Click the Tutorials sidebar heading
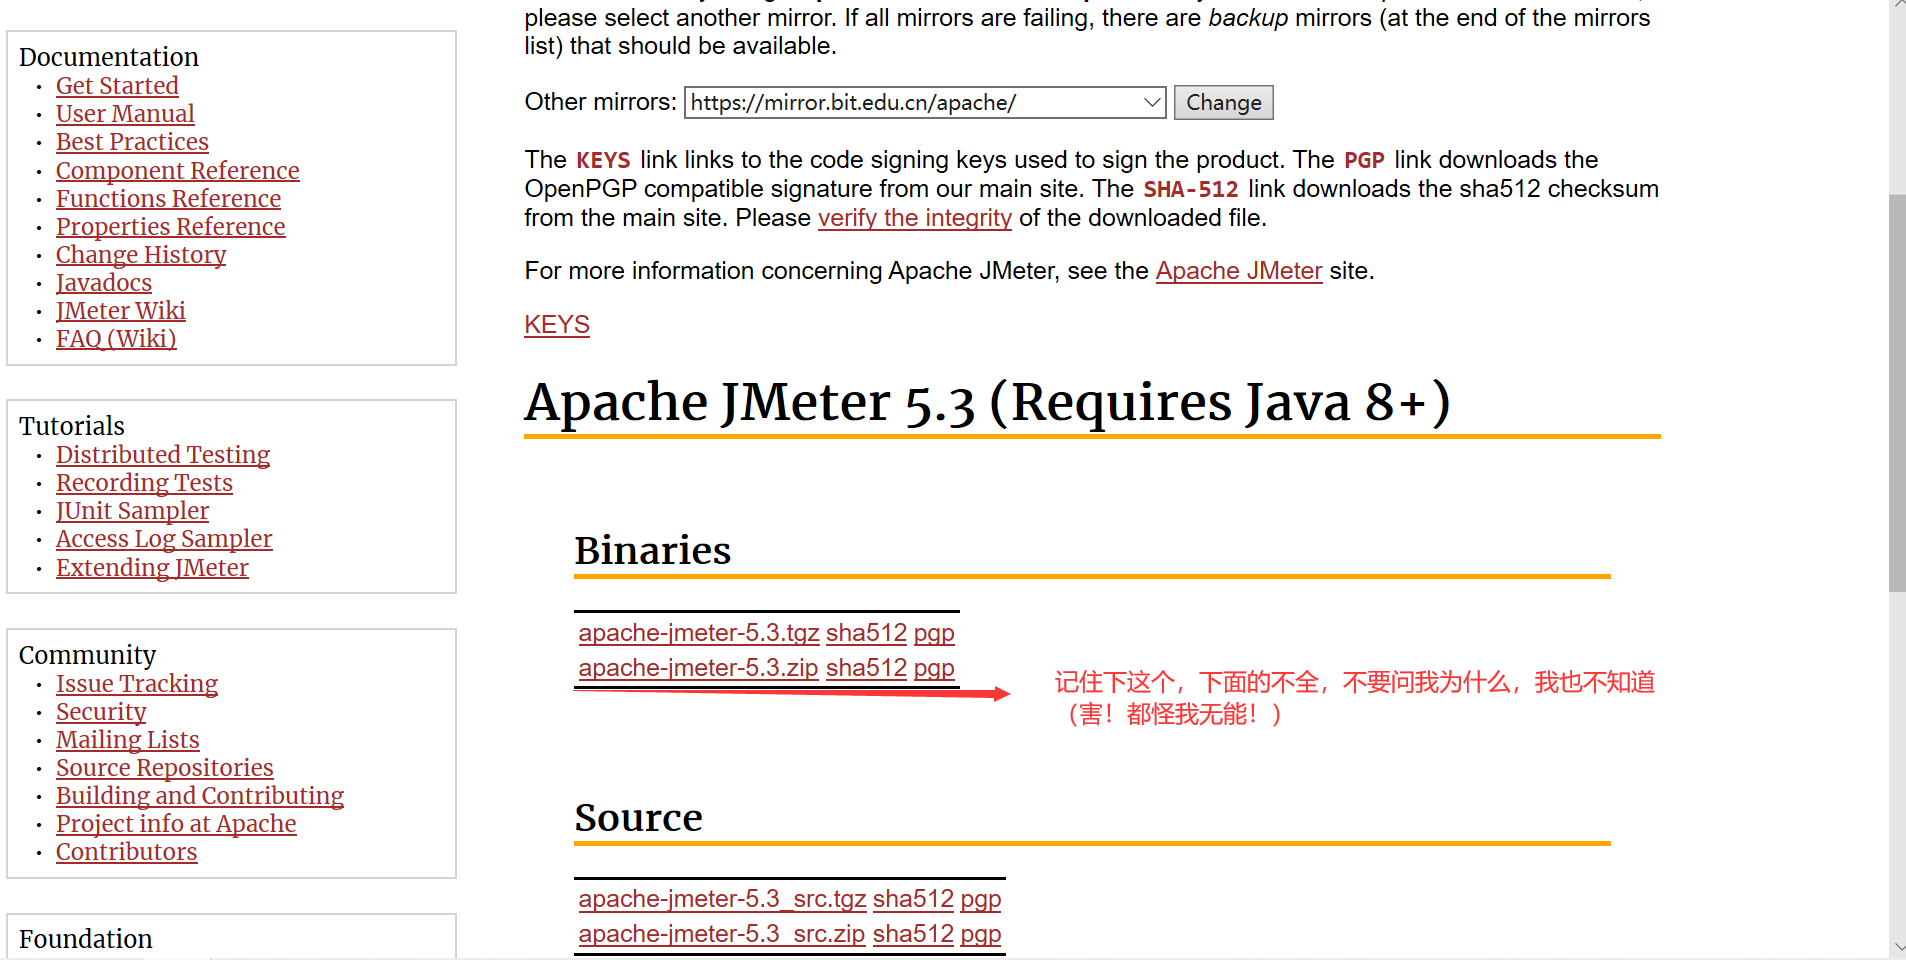The image size is (1906, 960). [x=72, y=426]
